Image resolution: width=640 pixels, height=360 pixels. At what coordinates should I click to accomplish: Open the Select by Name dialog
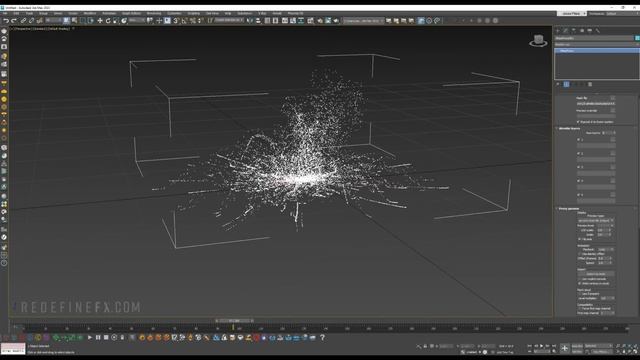point(74,20)
